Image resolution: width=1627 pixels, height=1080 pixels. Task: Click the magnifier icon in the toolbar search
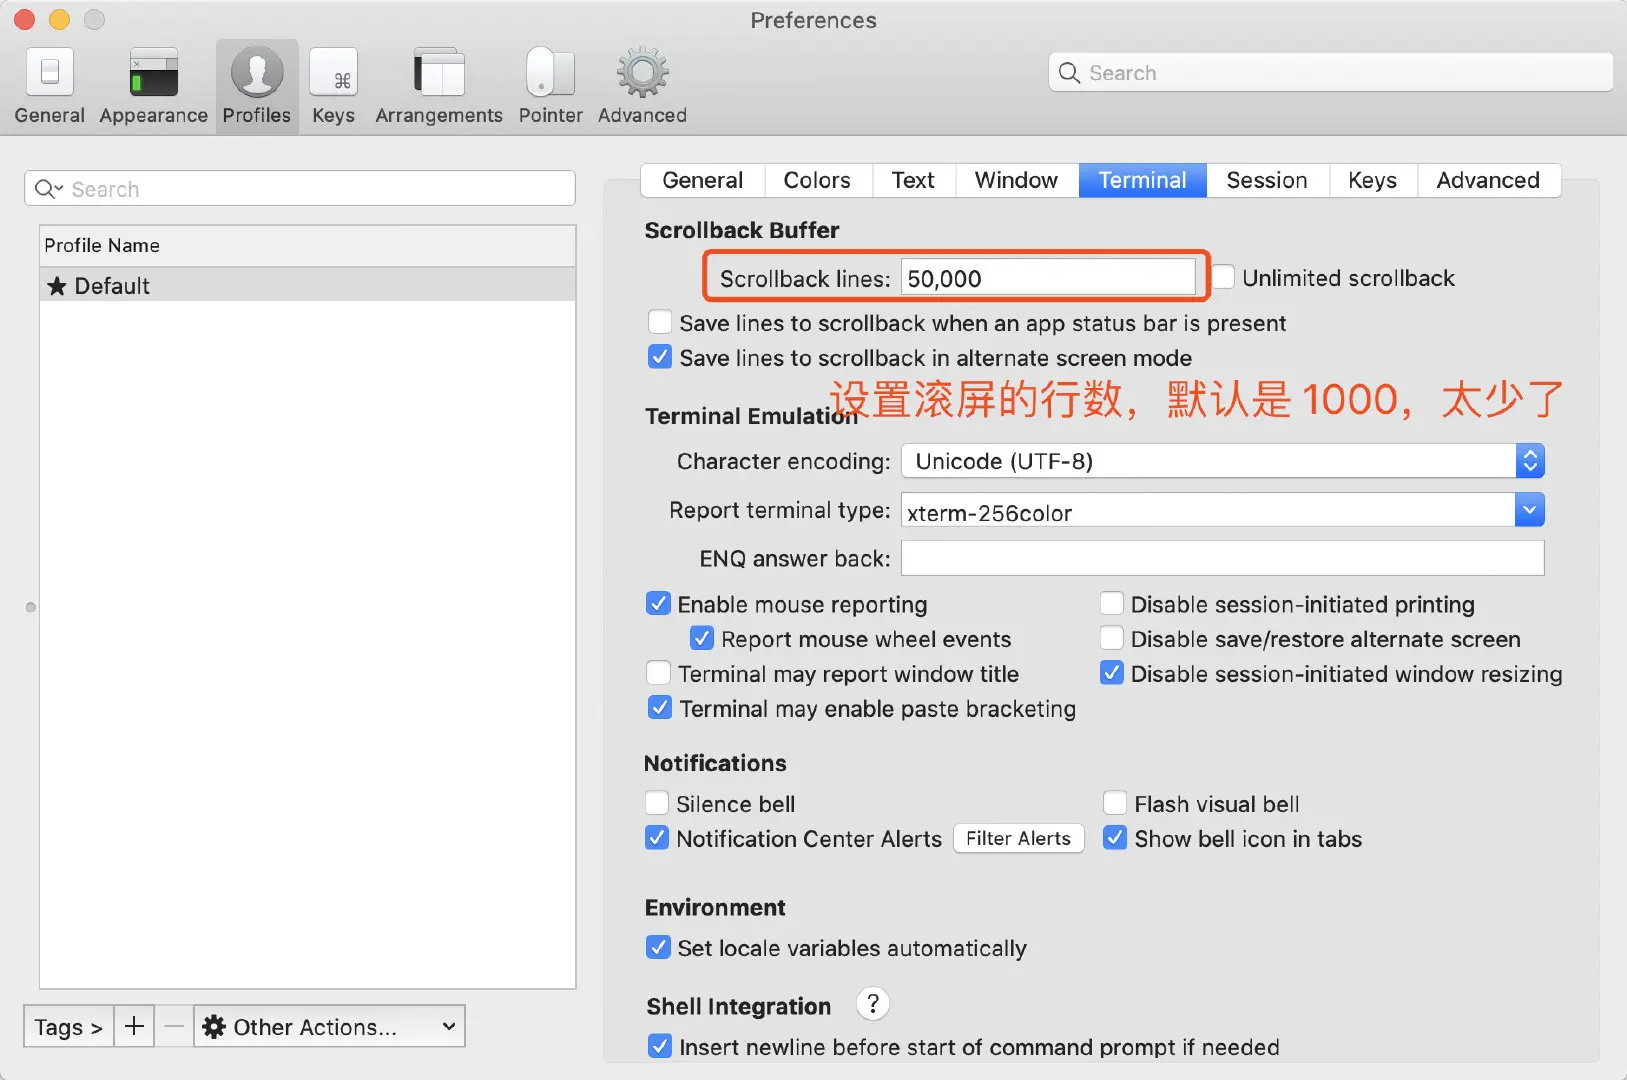click(1069, 73)
